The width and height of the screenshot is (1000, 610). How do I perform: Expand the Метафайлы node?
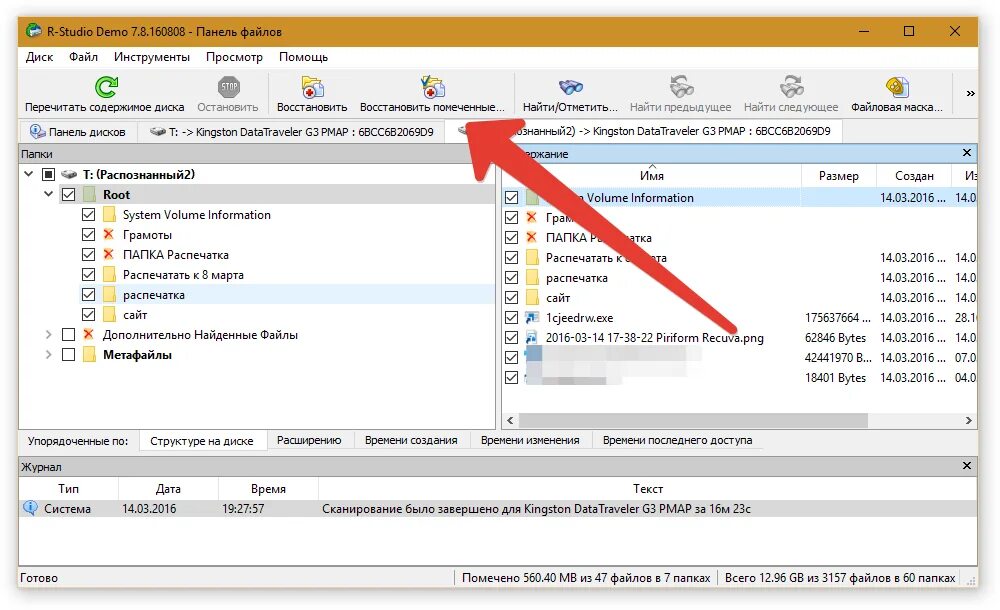(x=48, y=355)
